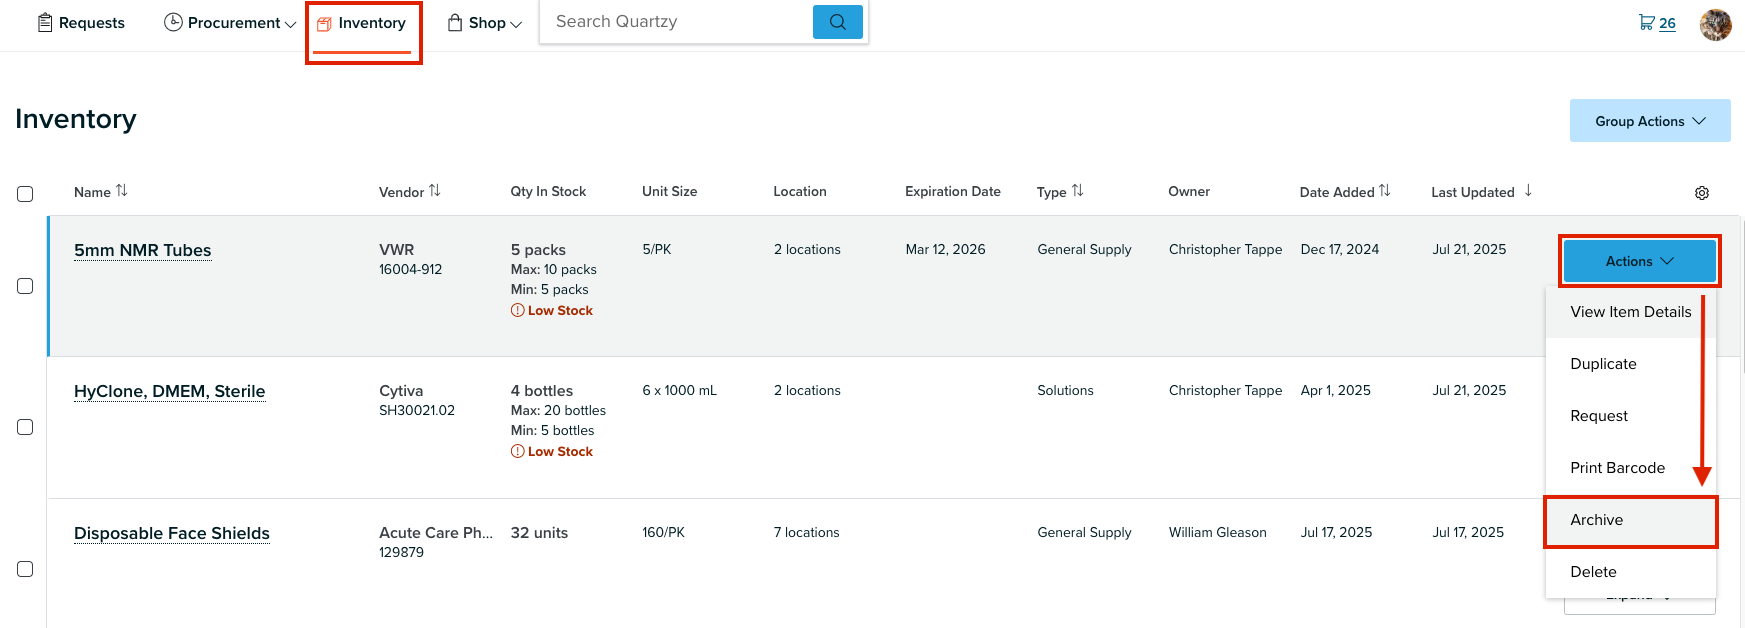Image resolution: width=1745 pixels, height=628 pixels.
Task: Click the blue search magnifier button
Action: click(838, 22)
